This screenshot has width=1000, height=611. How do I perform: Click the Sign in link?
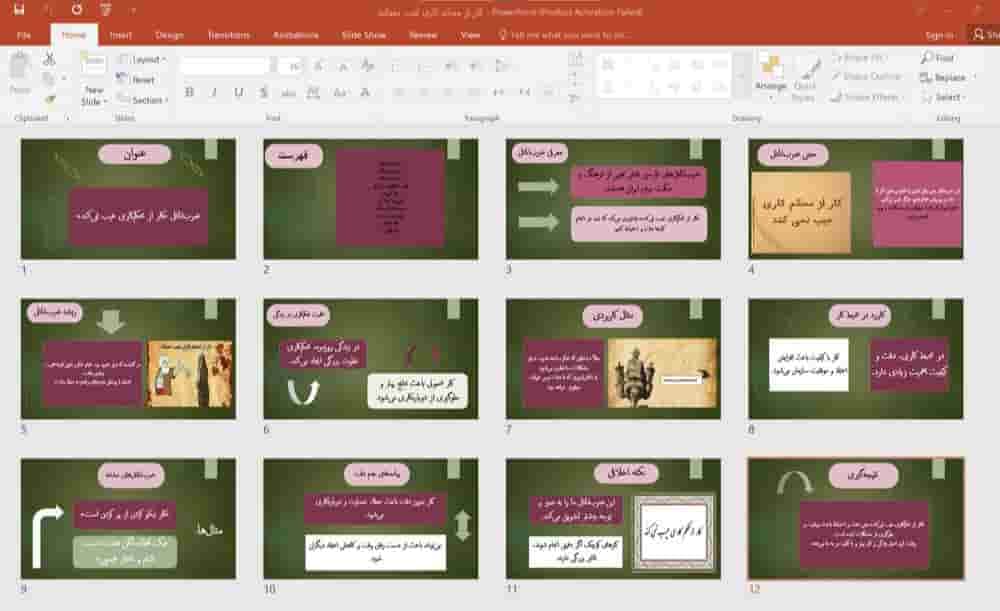pos(939,35)
